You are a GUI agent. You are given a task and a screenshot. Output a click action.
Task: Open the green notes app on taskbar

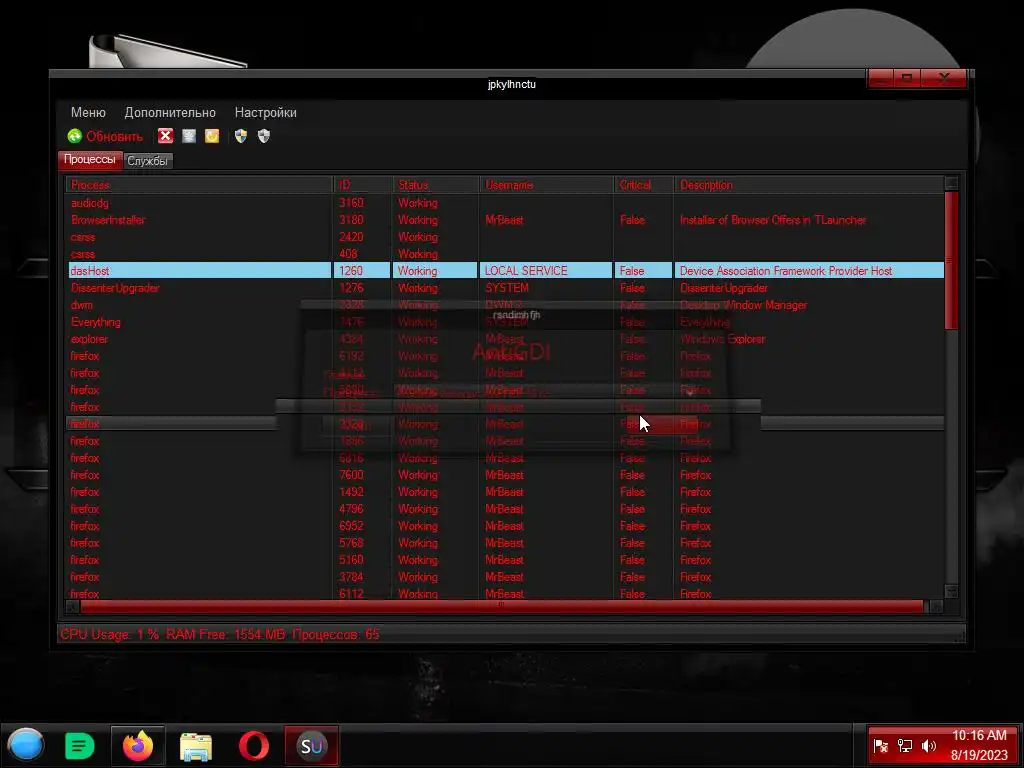tap(80, 746)
